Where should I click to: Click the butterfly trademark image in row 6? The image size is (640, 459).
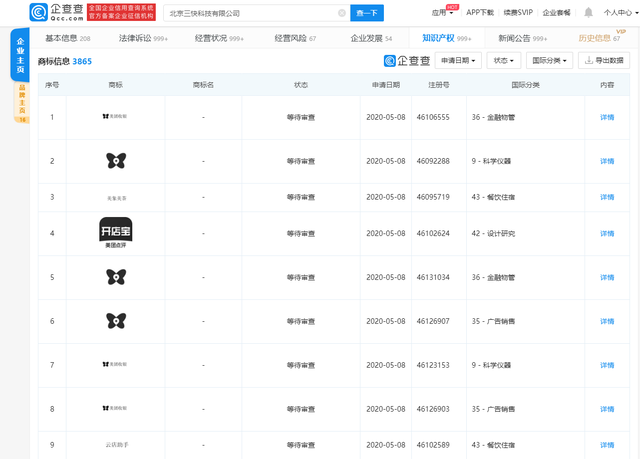116,321
